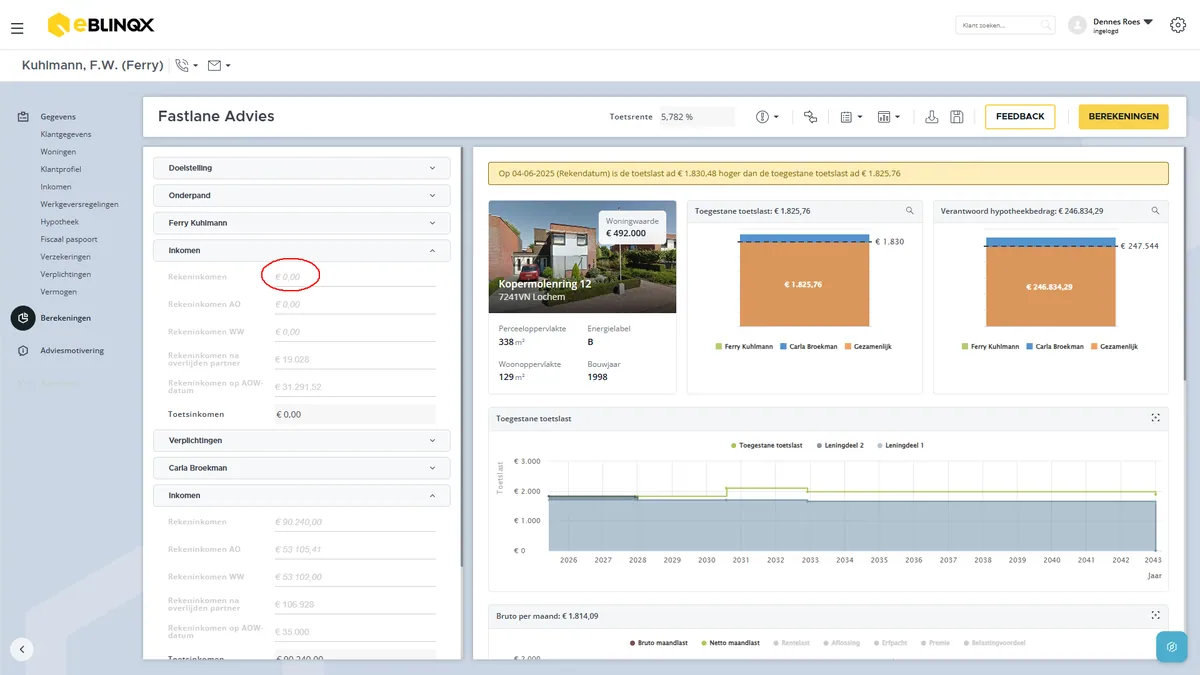This screenshot has height=675, width=1200.
Task: Toggle the Bruto maandlast legend series
Action: pyautogui.click(x=660, y=643)
